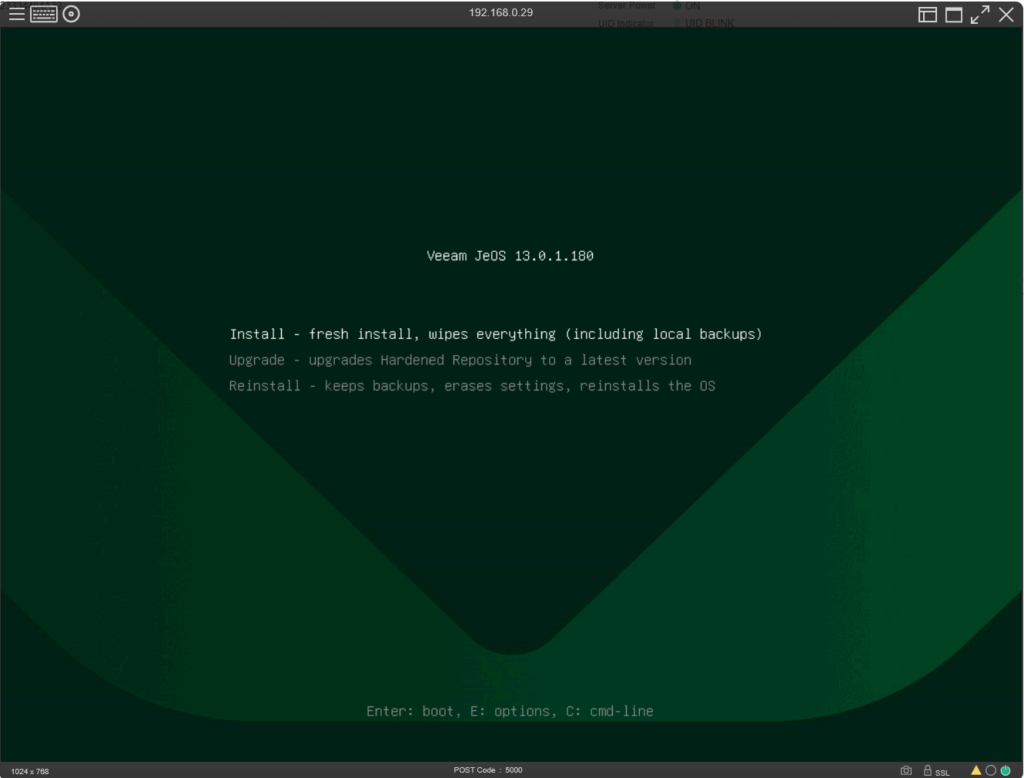1024x778 pixels.
Task: Enter full screen with the diagonal arrows icon
Action: coord(980,14)
